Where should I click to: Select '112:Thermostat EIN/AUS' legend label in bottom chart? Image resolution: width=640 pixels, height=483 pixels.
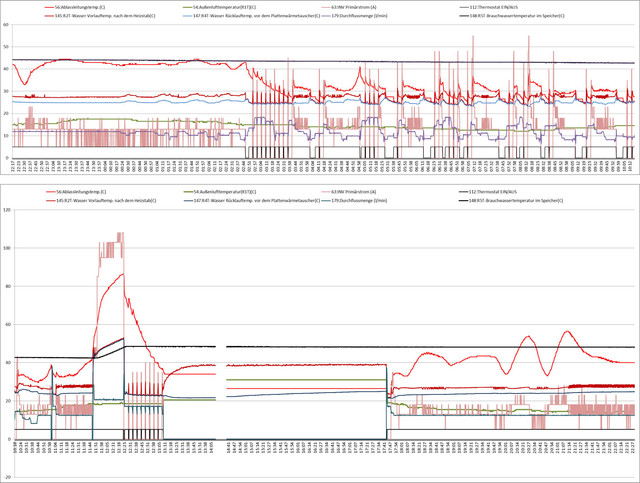tap(494, 192)
